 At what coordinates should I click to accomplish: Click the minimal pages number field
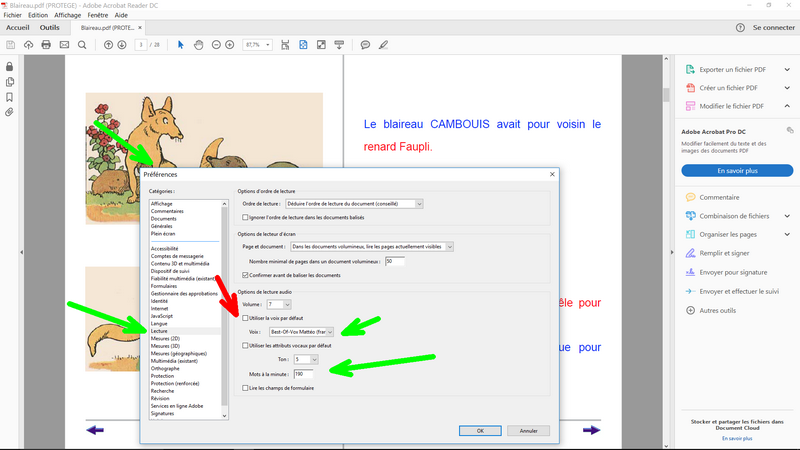tap(395, 261)
